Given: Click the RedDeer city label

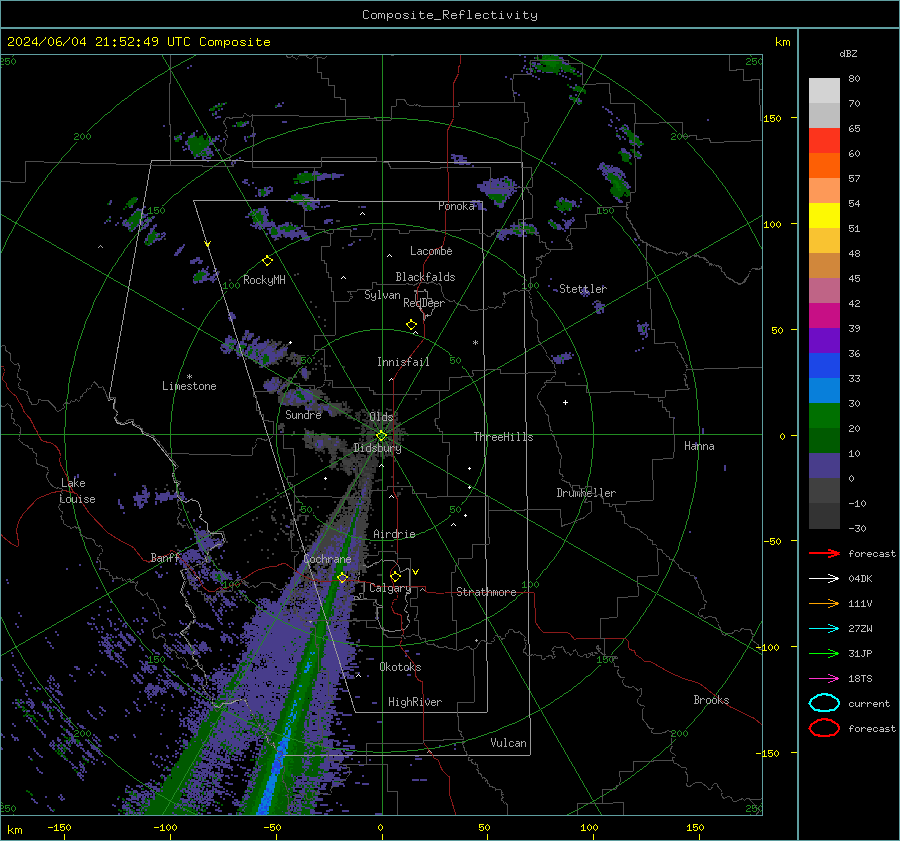Looking at the screenshot, I should (x=424, y=303).
